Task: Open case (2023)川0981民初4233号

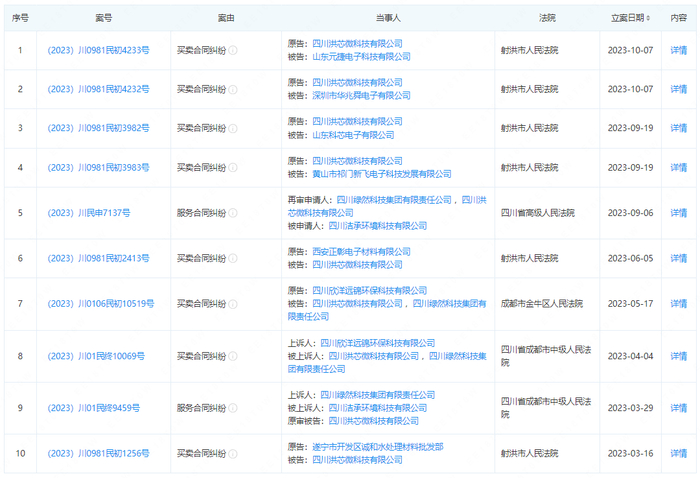Action: click(x=98, y=50)
